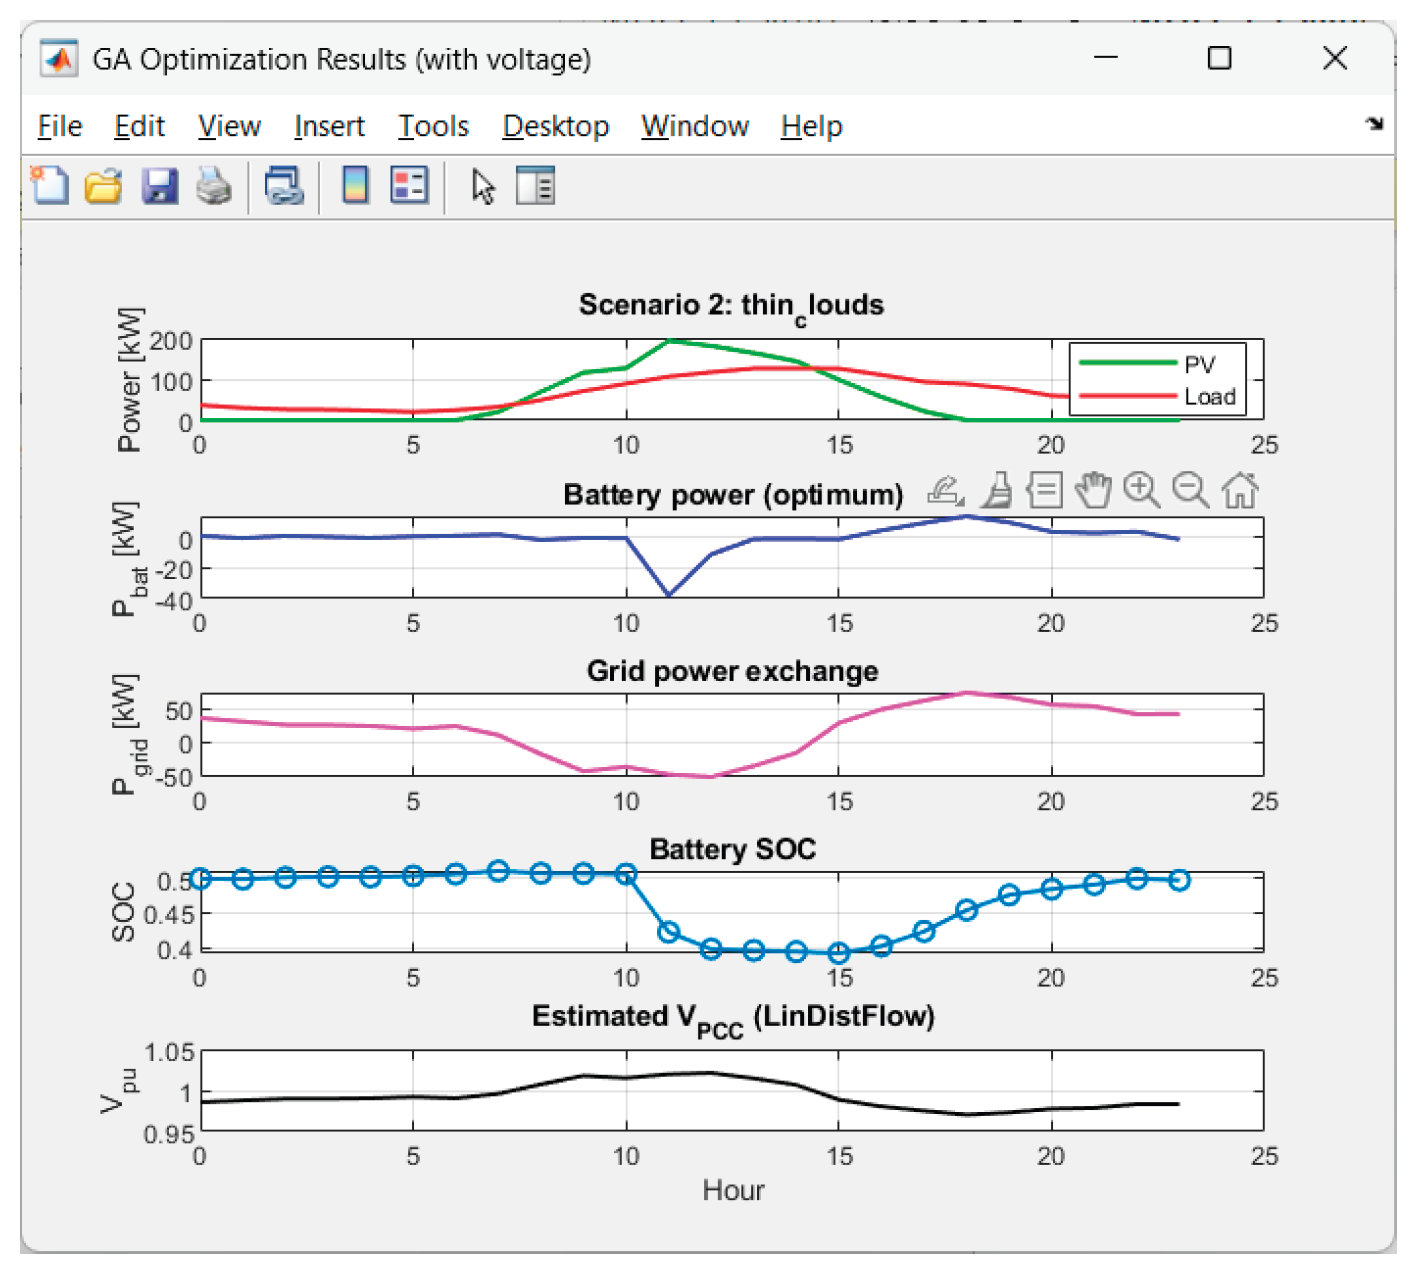Click the Zoom Out magnifier icon

(1190, 491)
